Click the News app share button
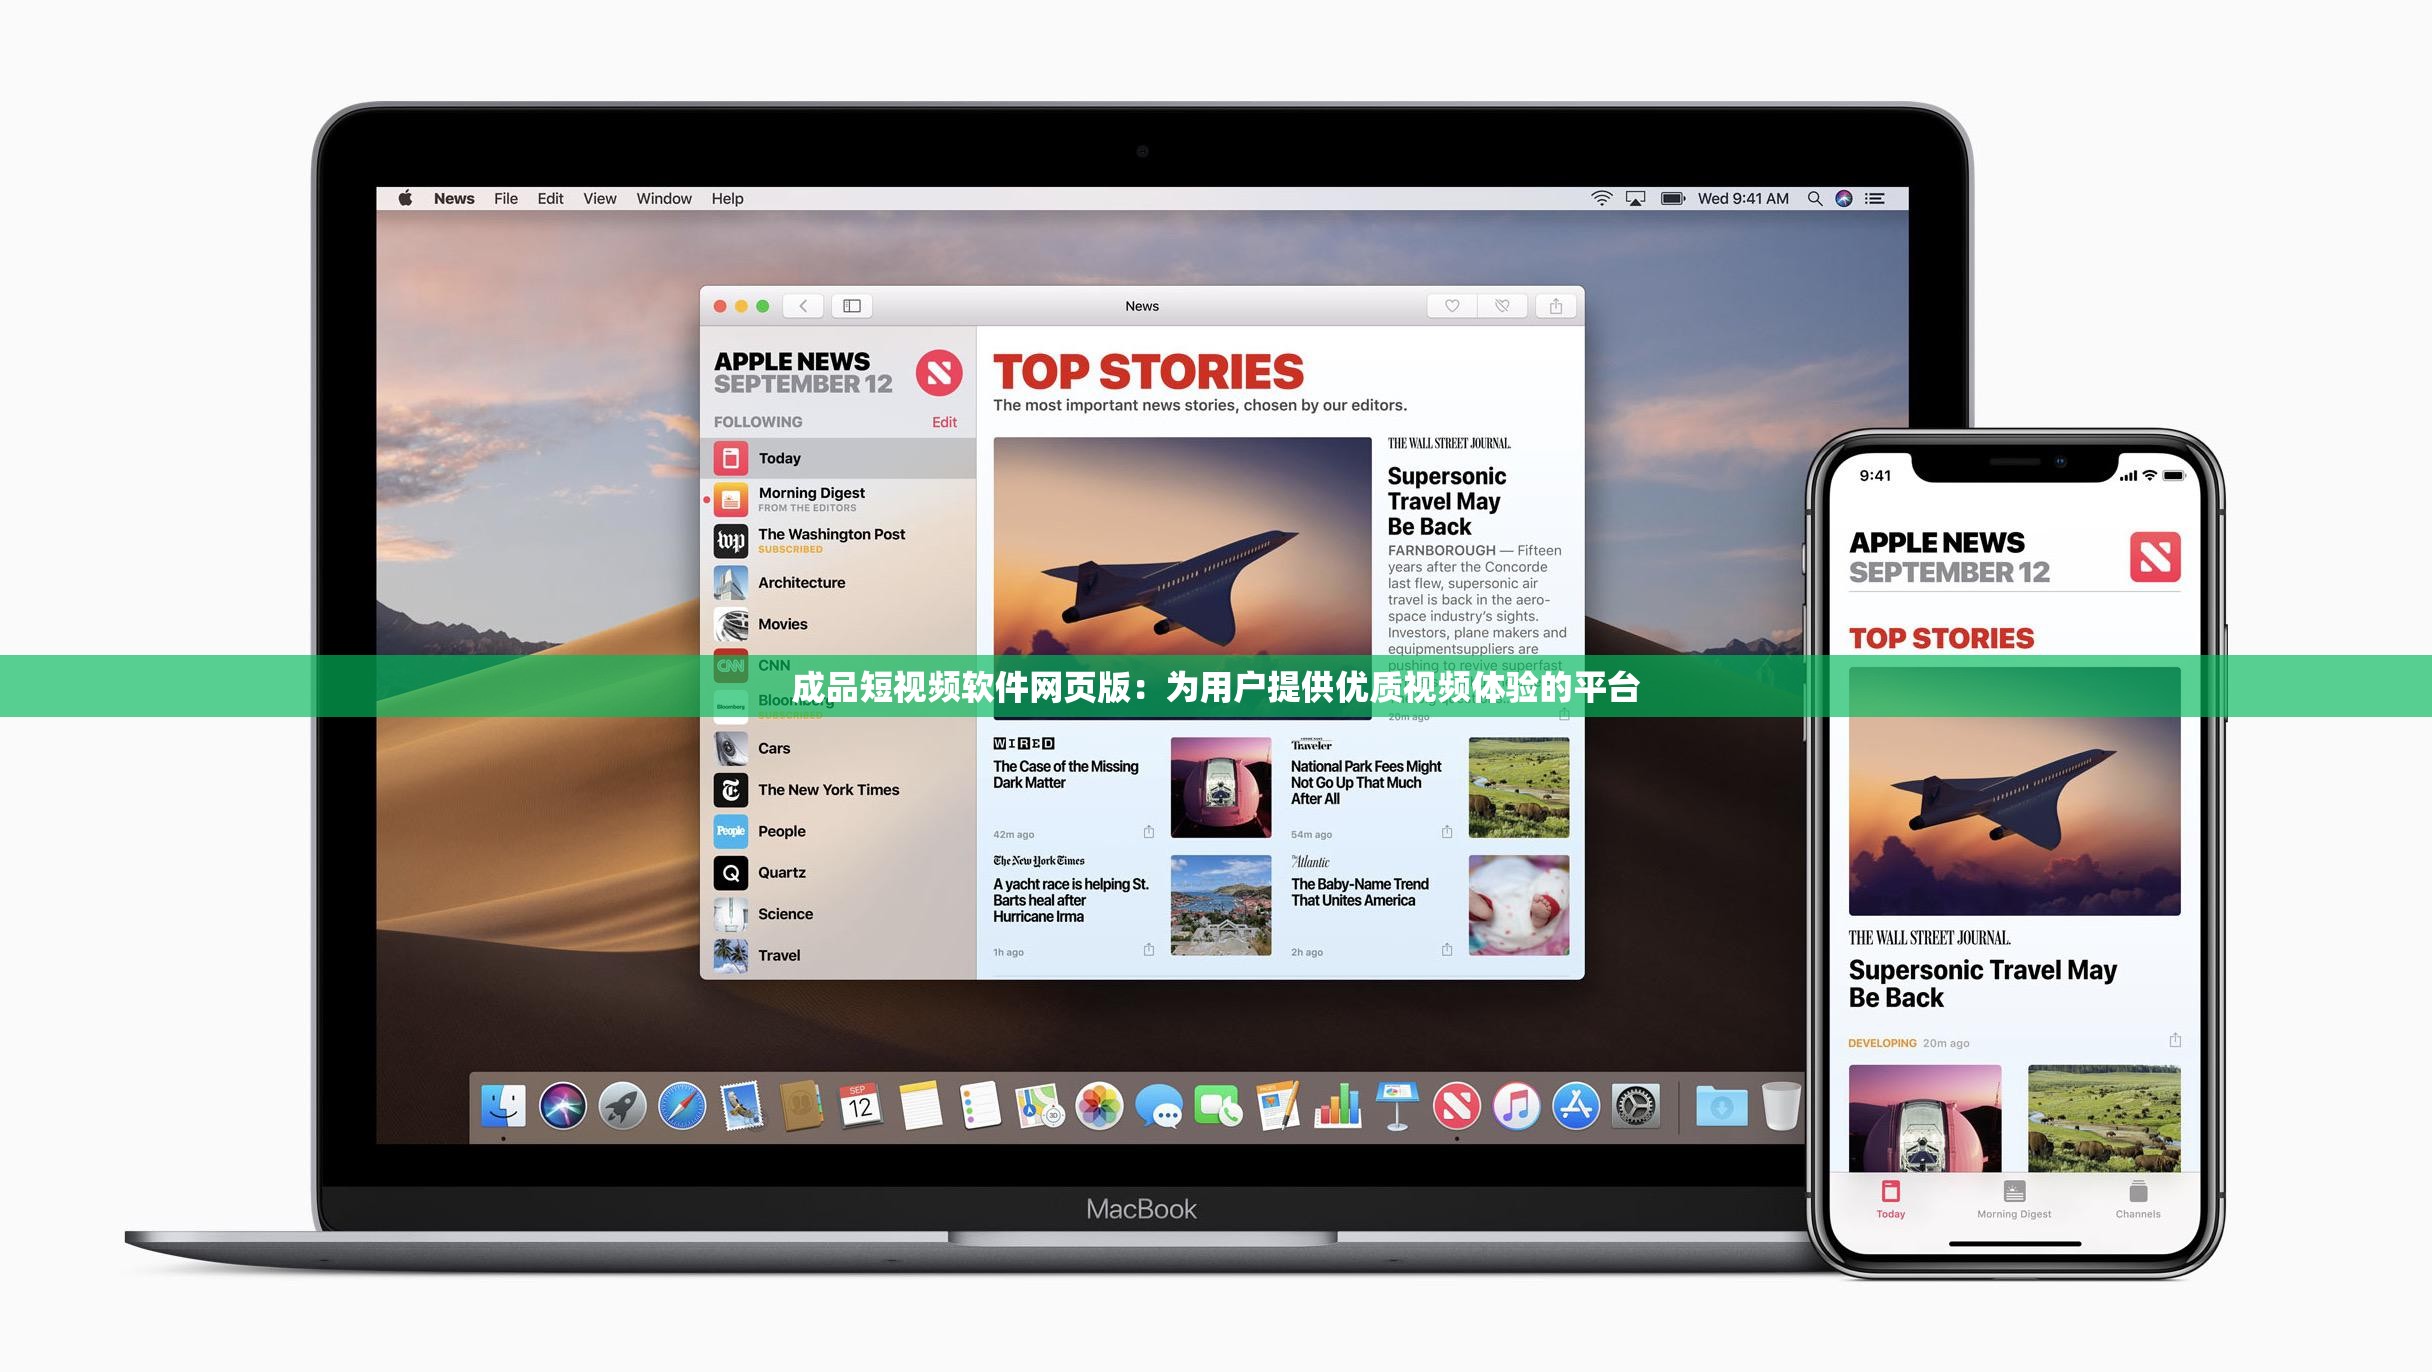The image size is (2432, 1372). [x=1548, y=304]
